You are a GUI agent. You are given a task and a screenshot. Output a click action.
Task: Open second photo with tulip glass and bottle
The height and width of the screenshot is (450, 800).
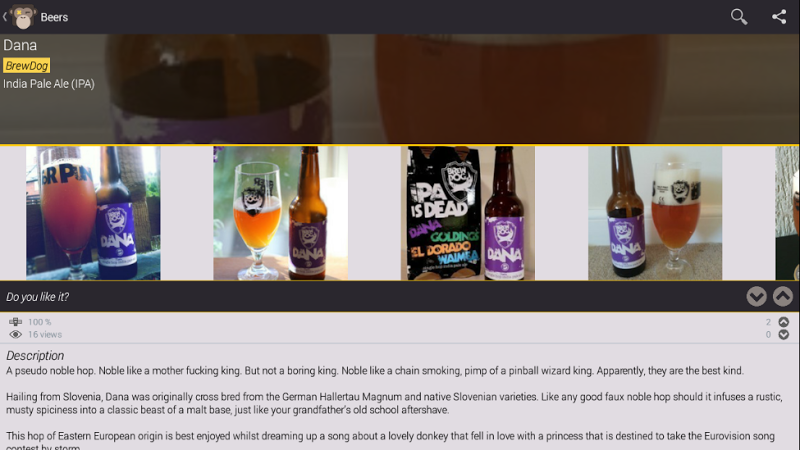[x=281, y=213]
